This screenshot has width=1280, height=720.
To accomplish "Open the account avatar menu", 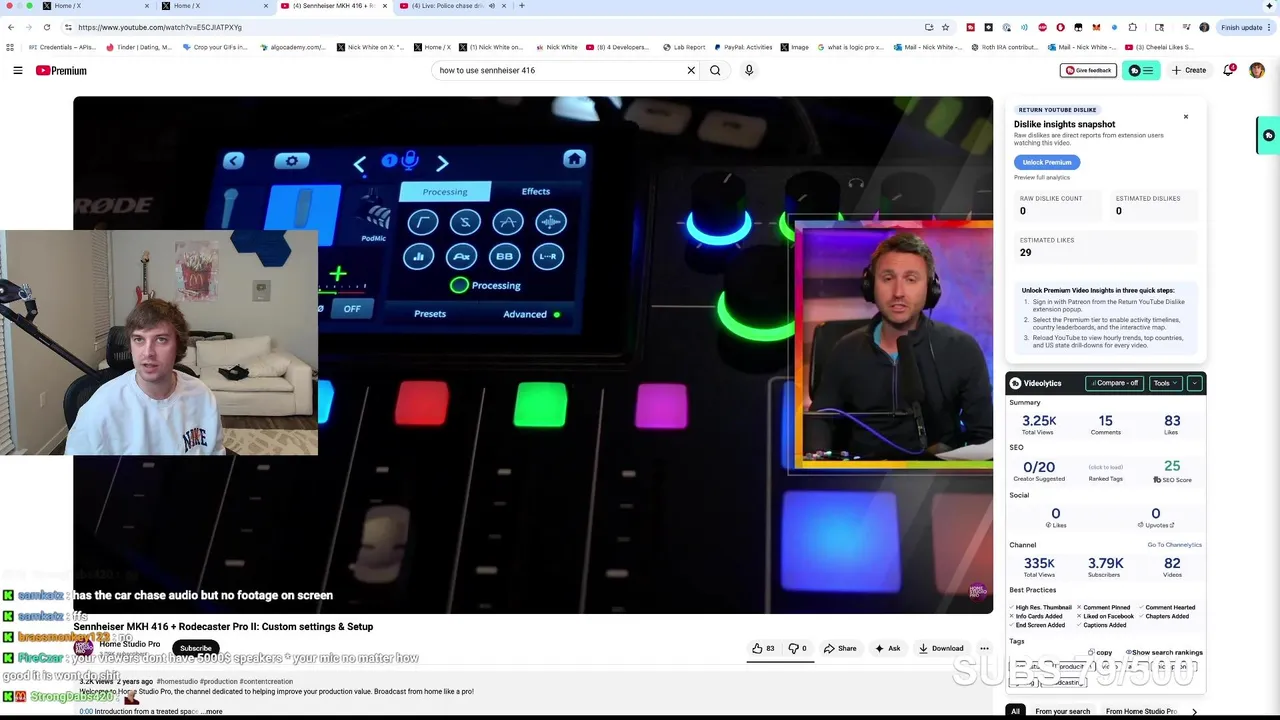I will click(1257, 70).
